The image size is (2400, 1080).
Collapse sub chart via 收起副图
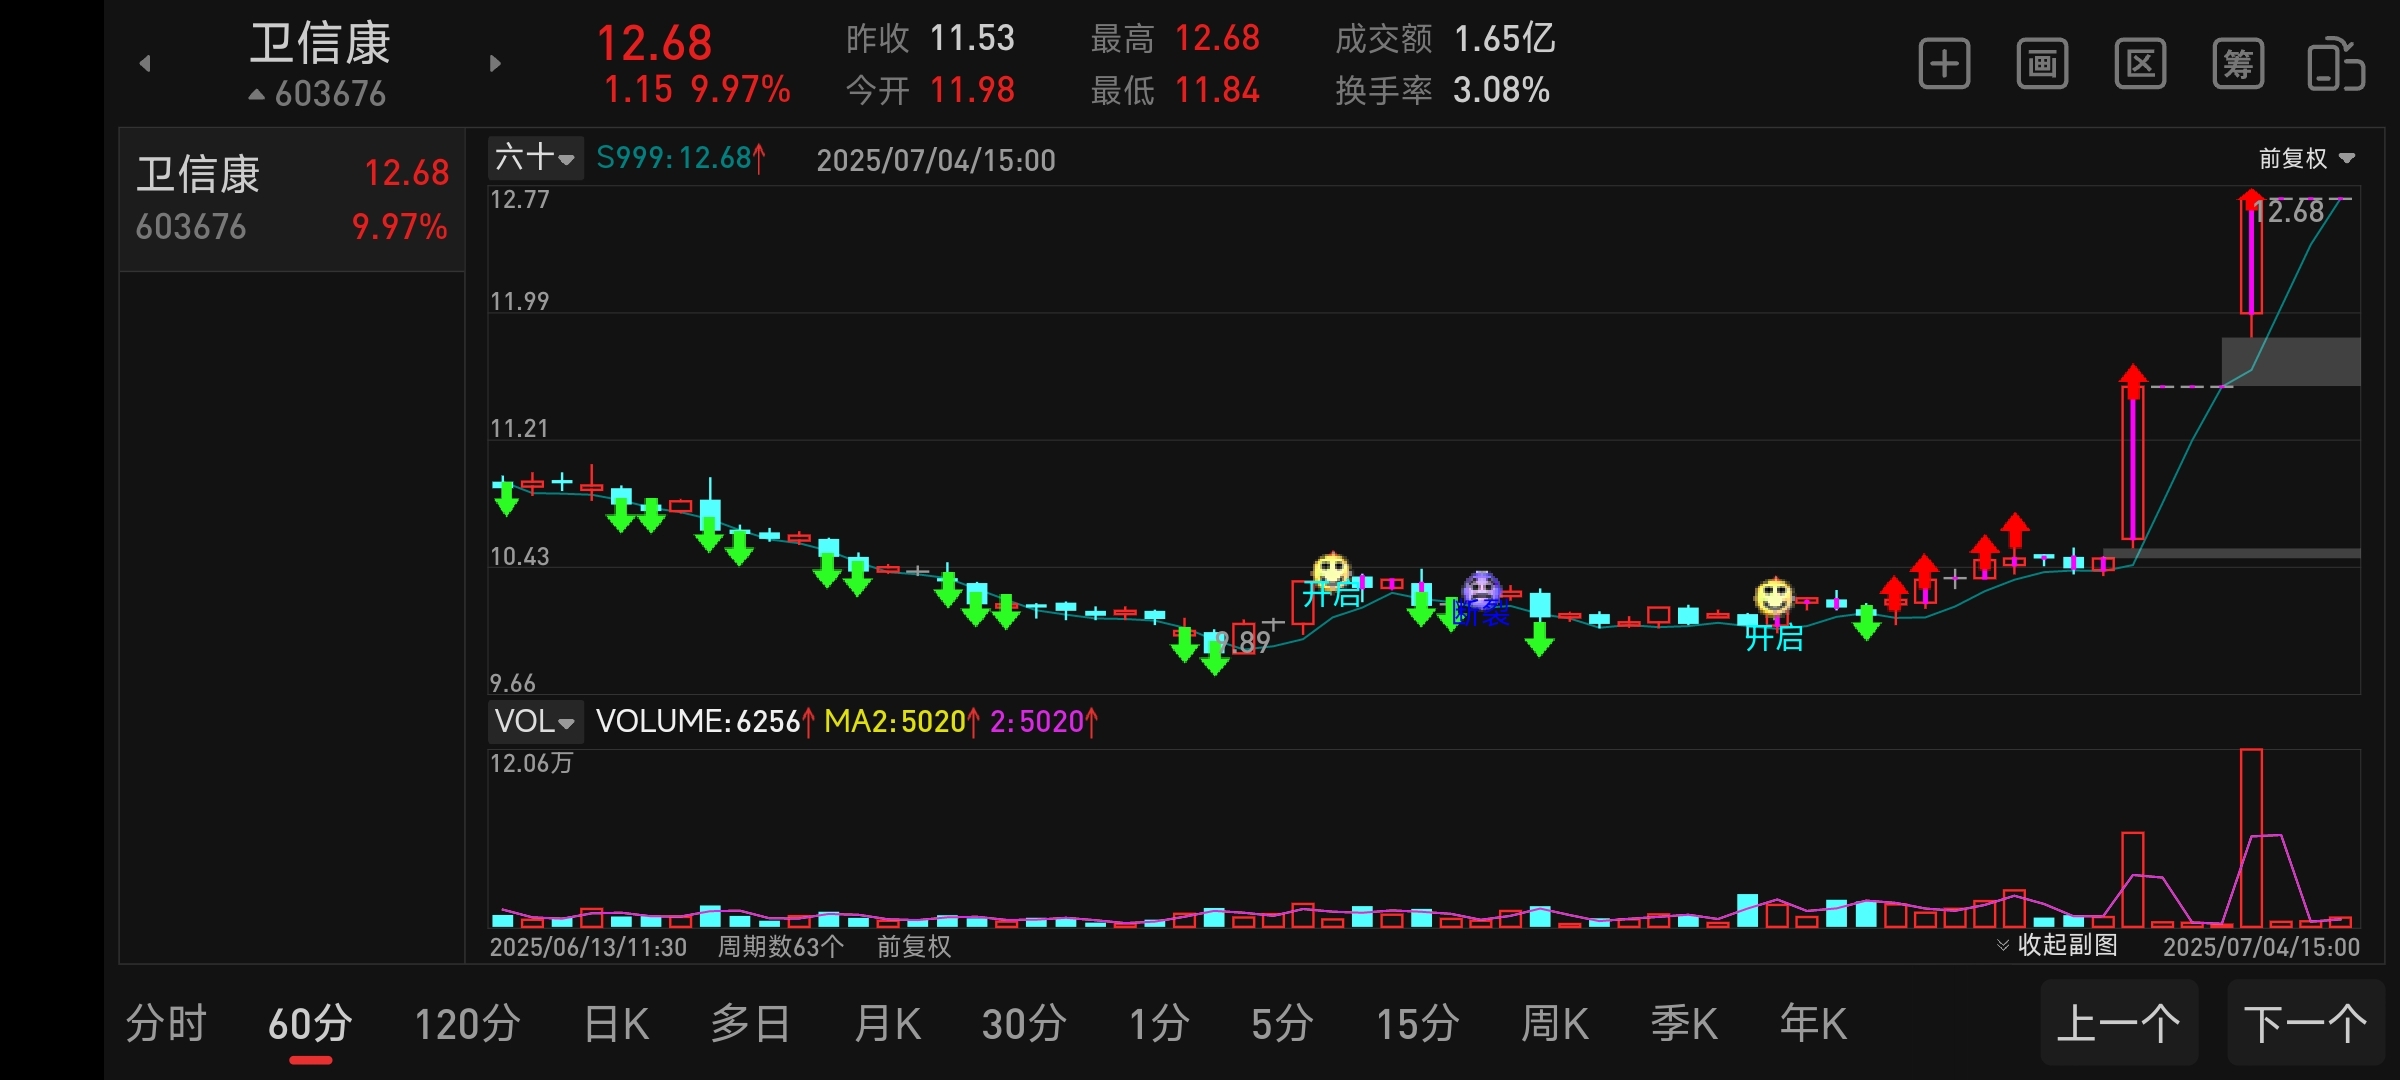(2057, 945)
